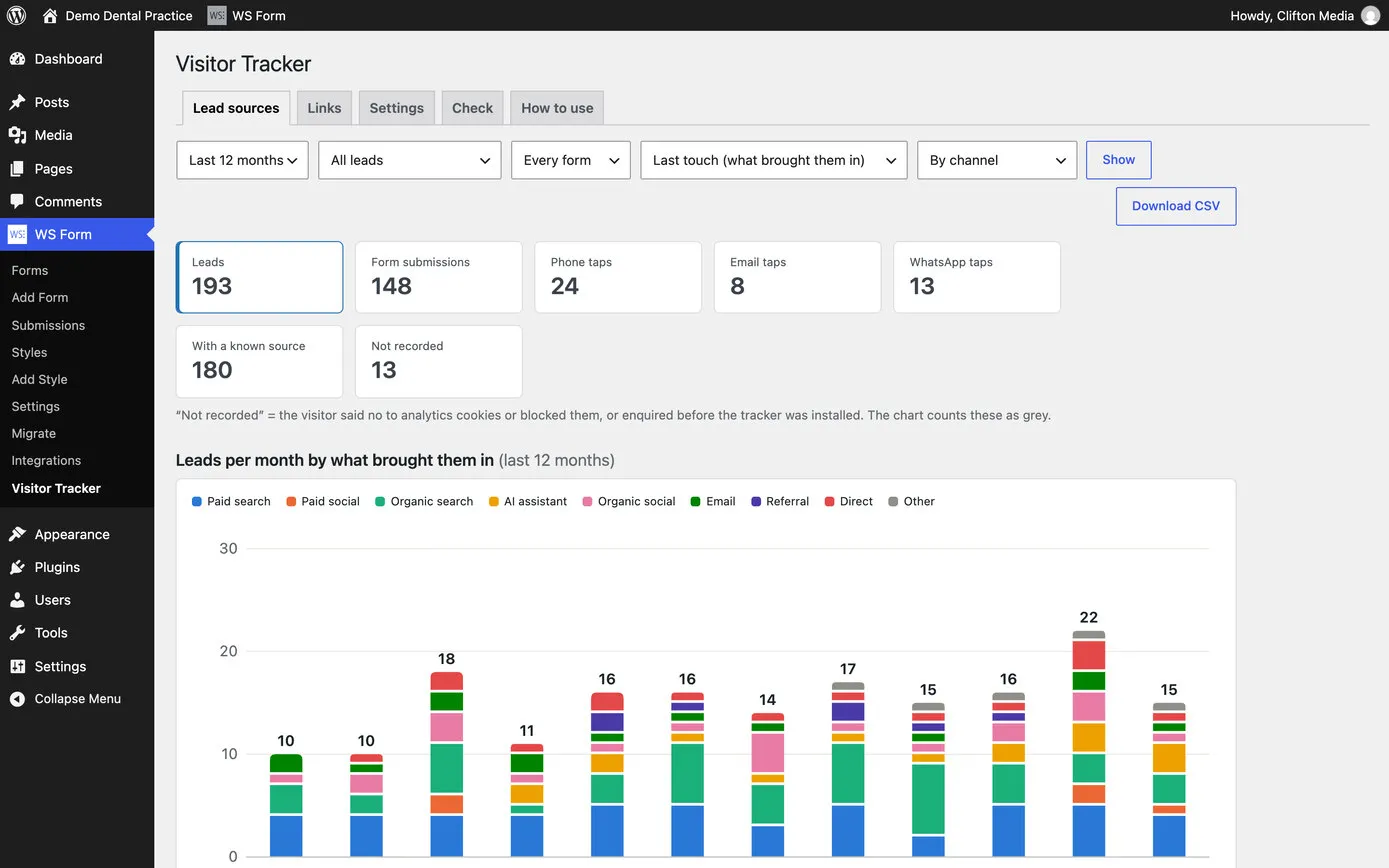Viewport: 1389px width, 868px height.
Task: Open Add Style in WS Form submenu
Action: click(40, 379)
